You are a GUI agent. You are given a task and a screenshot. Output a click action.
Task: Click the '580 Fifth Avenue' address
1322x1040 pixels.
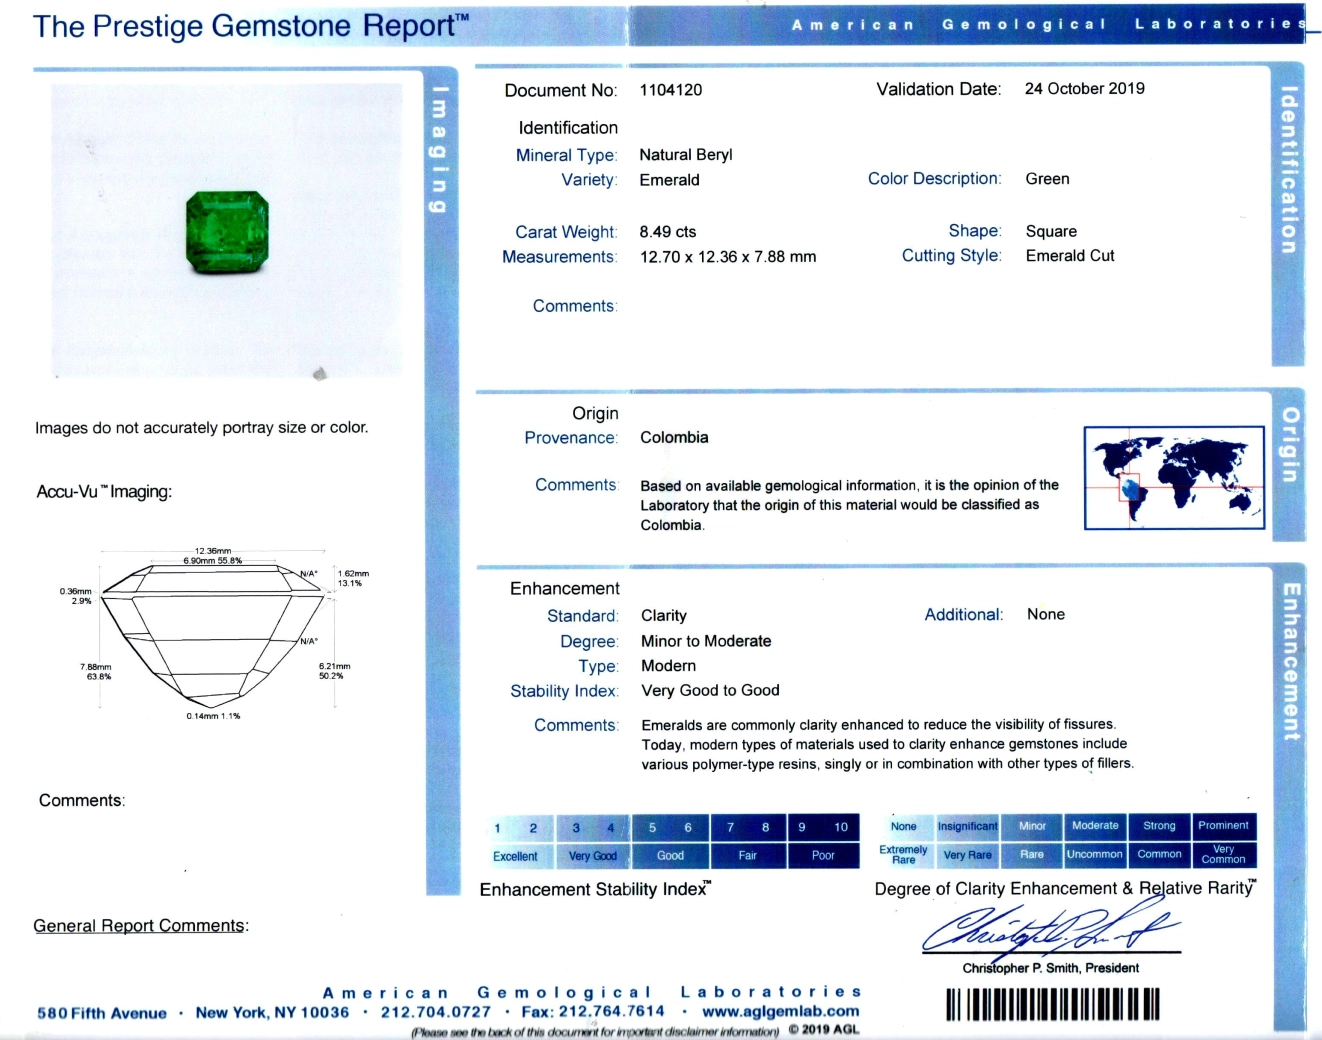[x=102, y=1013]
